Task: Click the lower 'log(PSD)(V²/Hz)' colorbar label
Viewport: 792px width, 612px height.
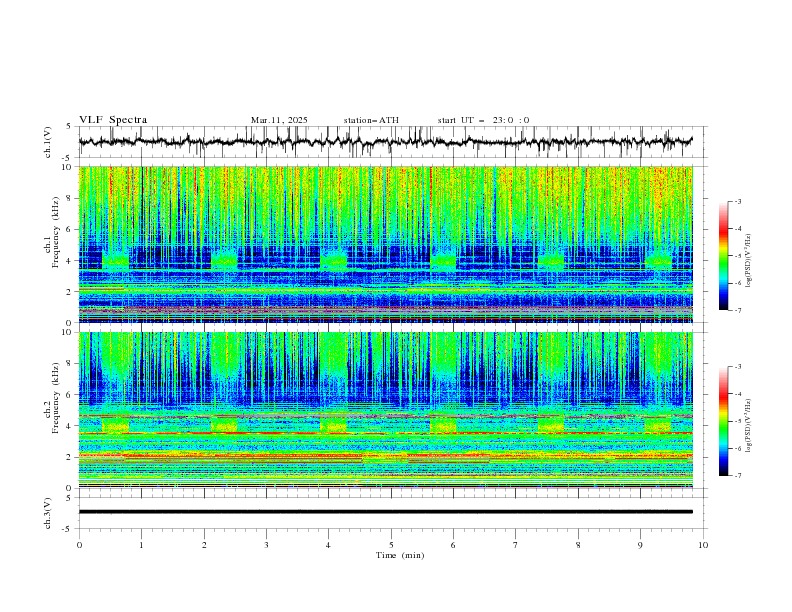Action: click(749, 425)
